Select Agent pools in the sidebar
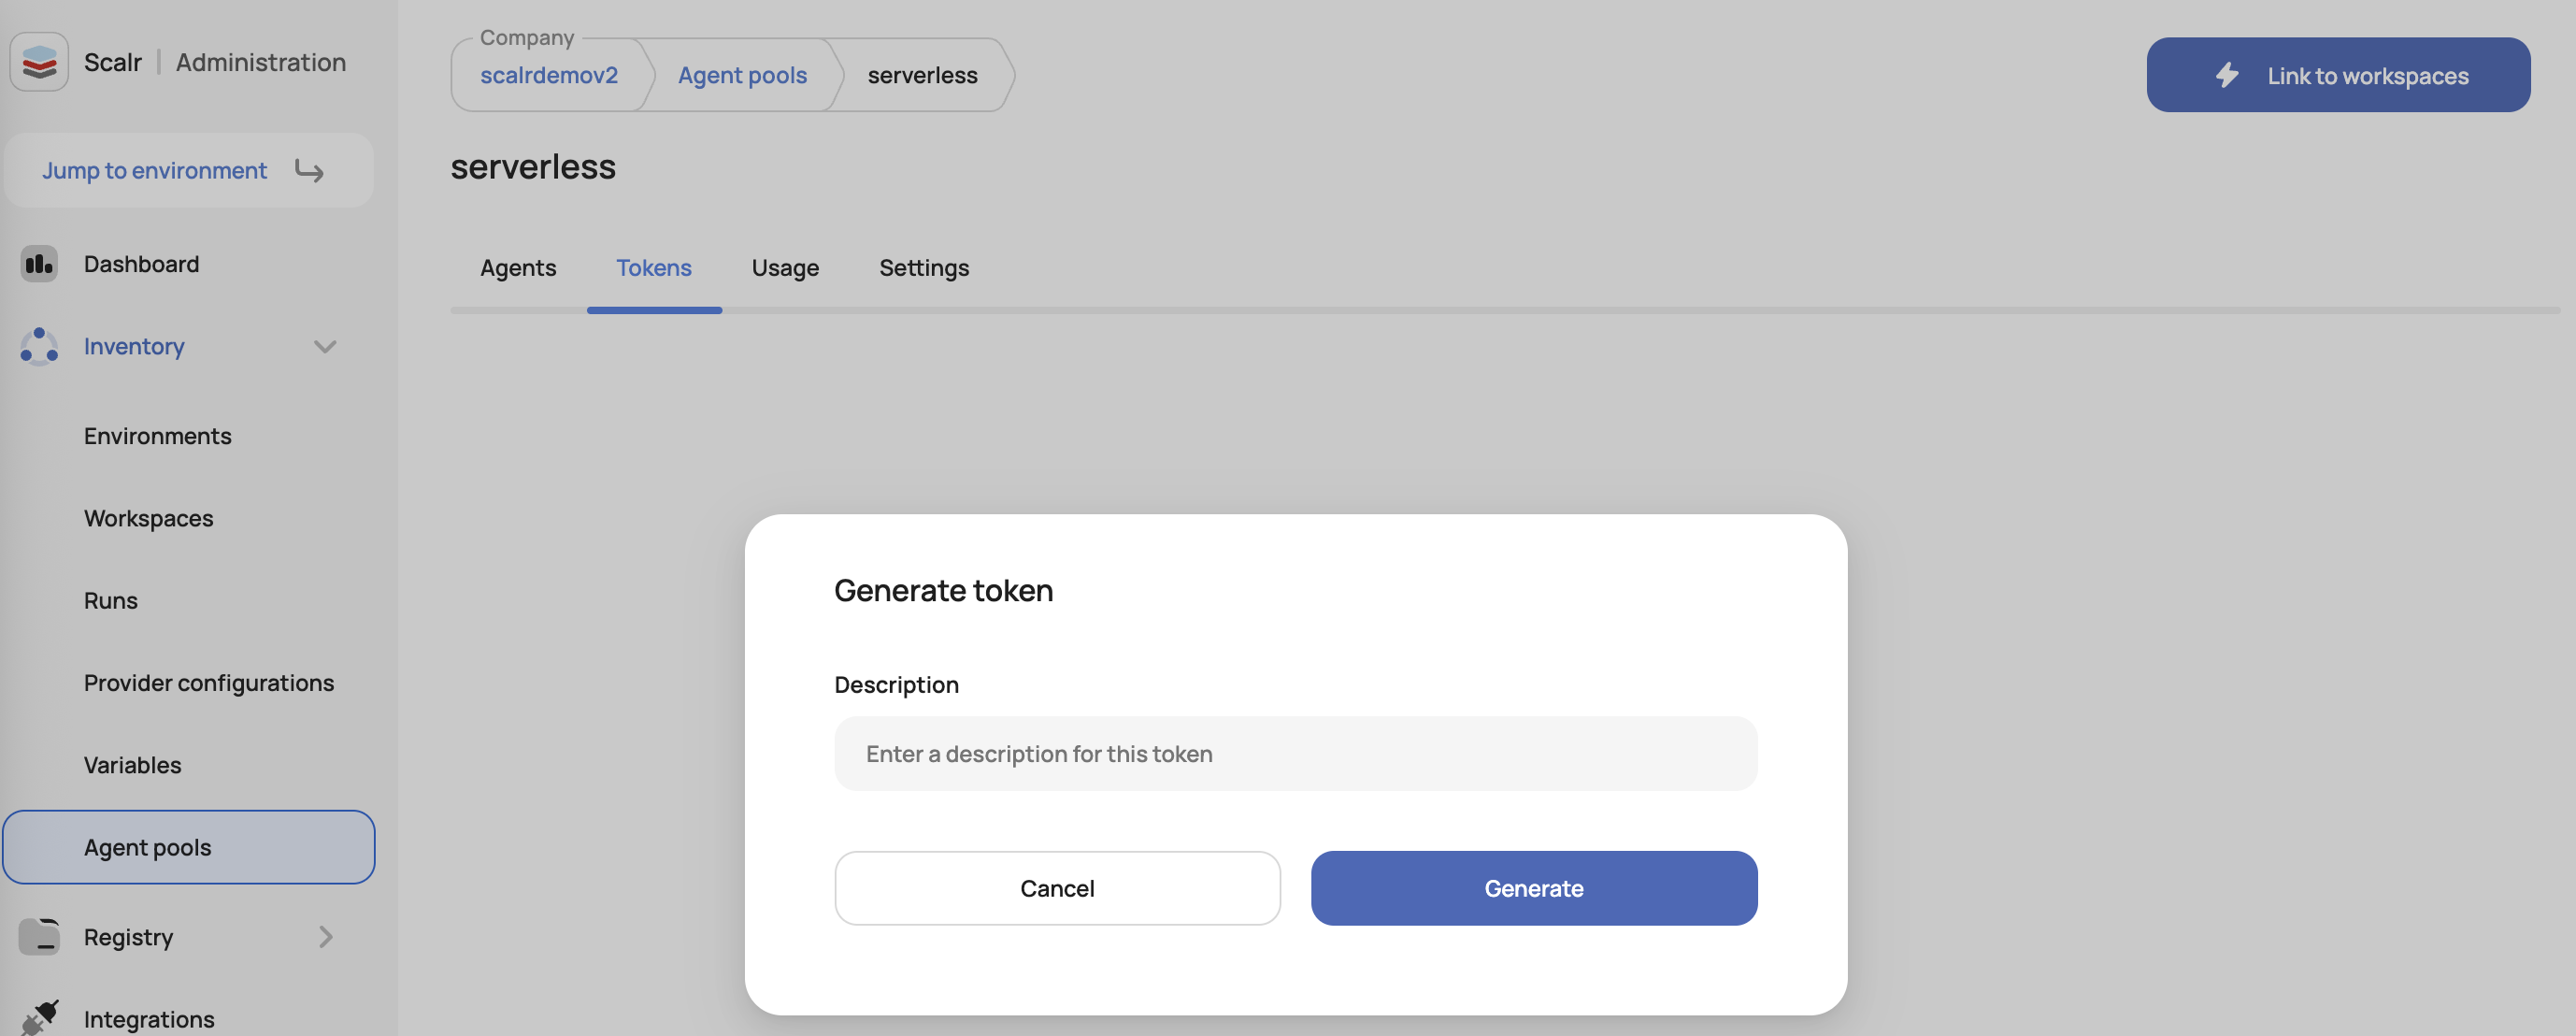Viewport: 2576px width, 1036px height. (188, 847)
